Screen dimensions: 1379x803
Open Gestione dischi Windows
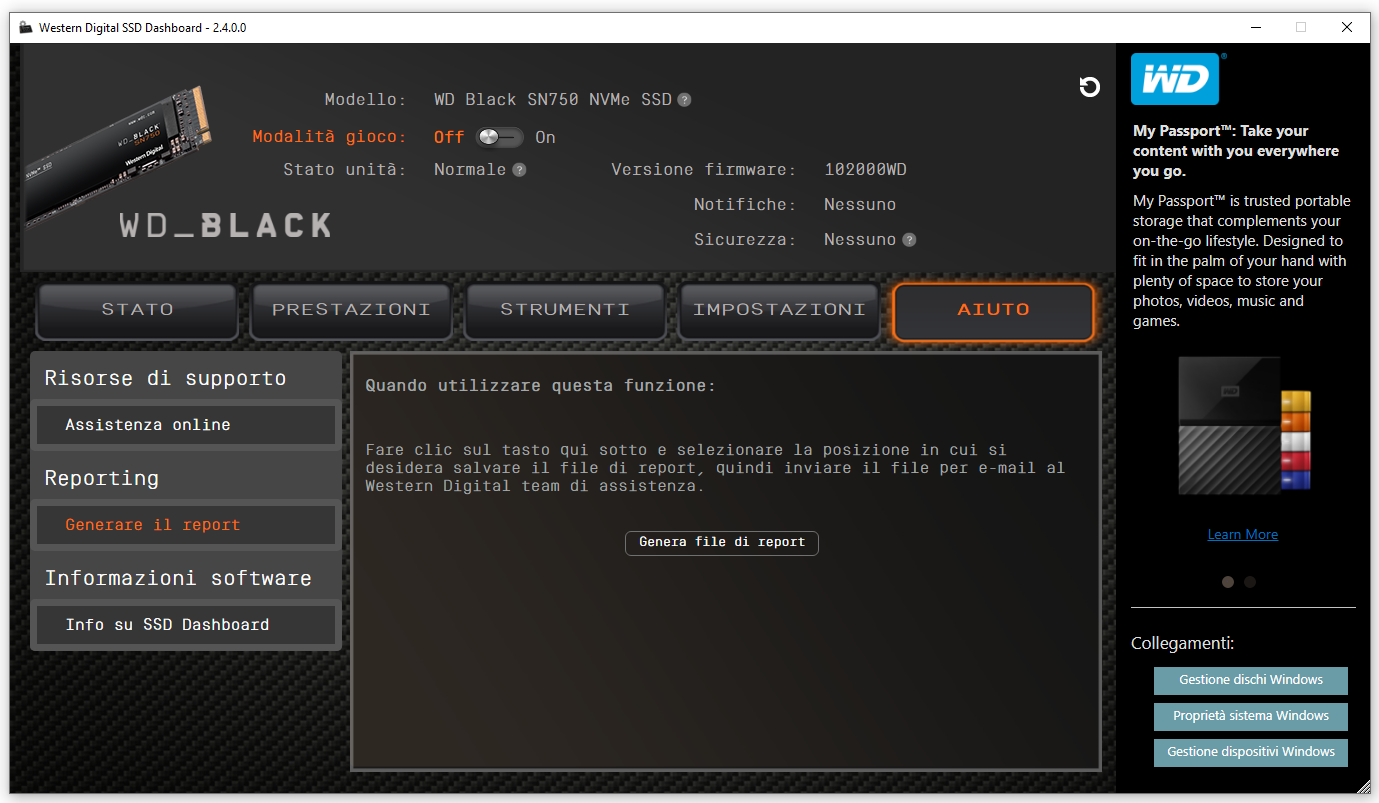click(1251, 680)
